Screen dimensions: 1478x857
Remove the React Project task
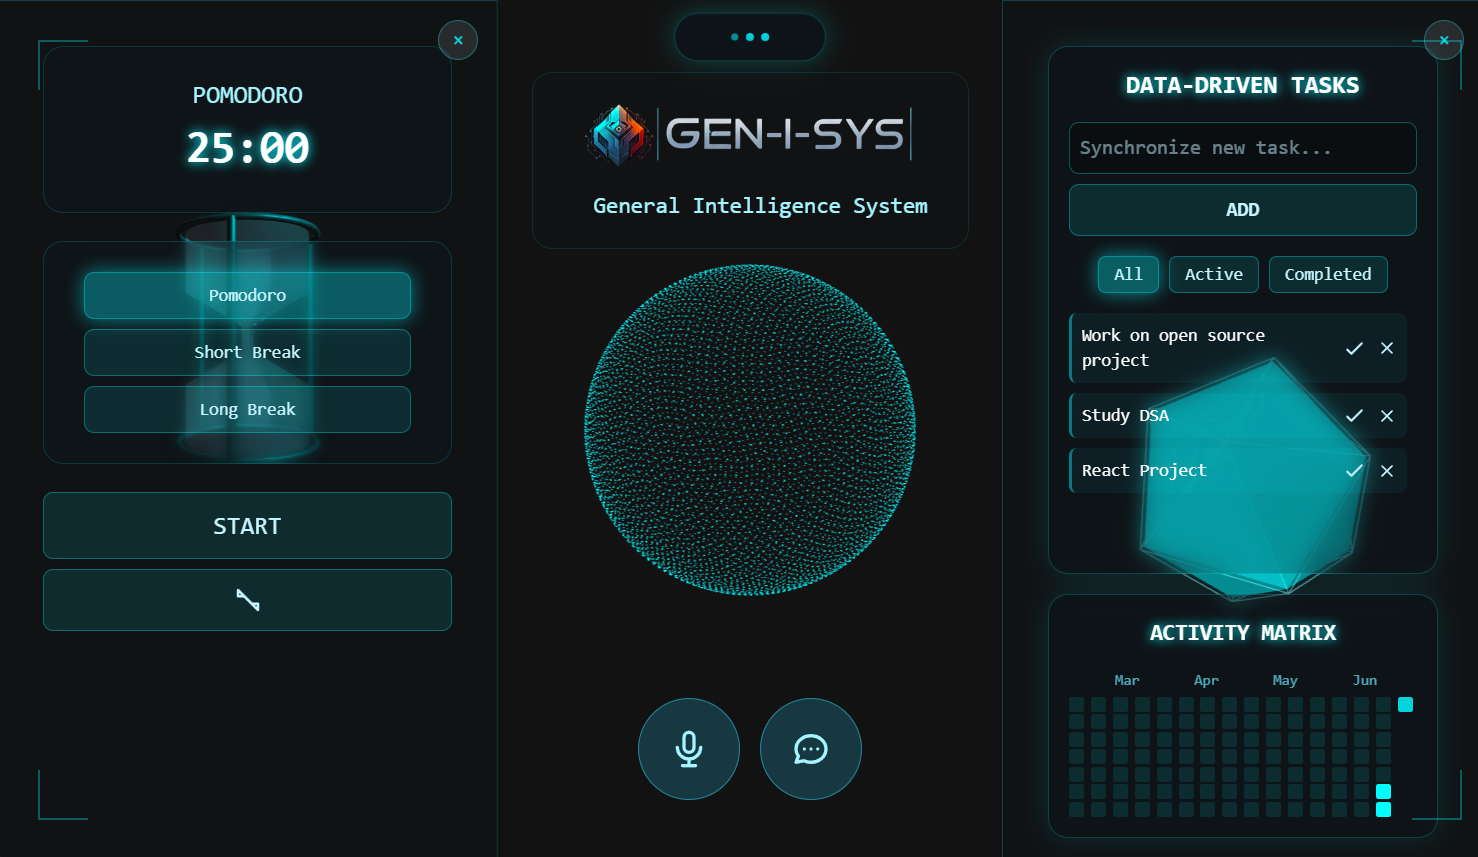(x=1386, y=471)
